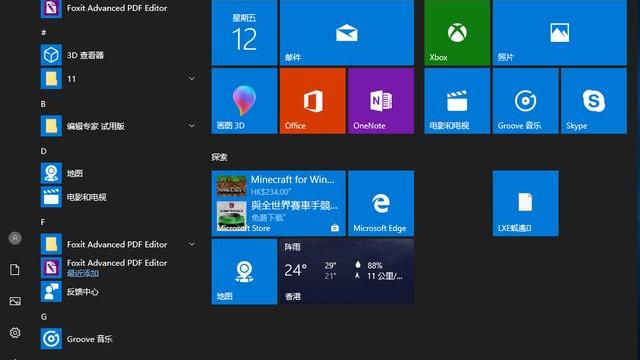Open the Office tile
Image resolution: width=640 pixels, height=360 pixels.
click(x=312, y=101)
